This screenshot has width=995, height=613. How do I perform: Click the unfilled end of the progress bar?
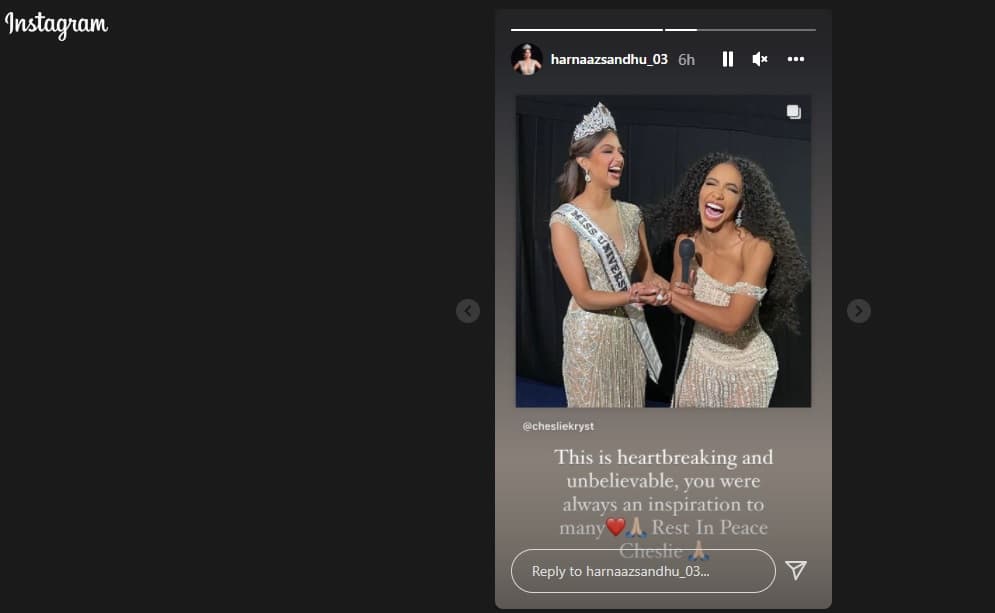click(756, 30)
